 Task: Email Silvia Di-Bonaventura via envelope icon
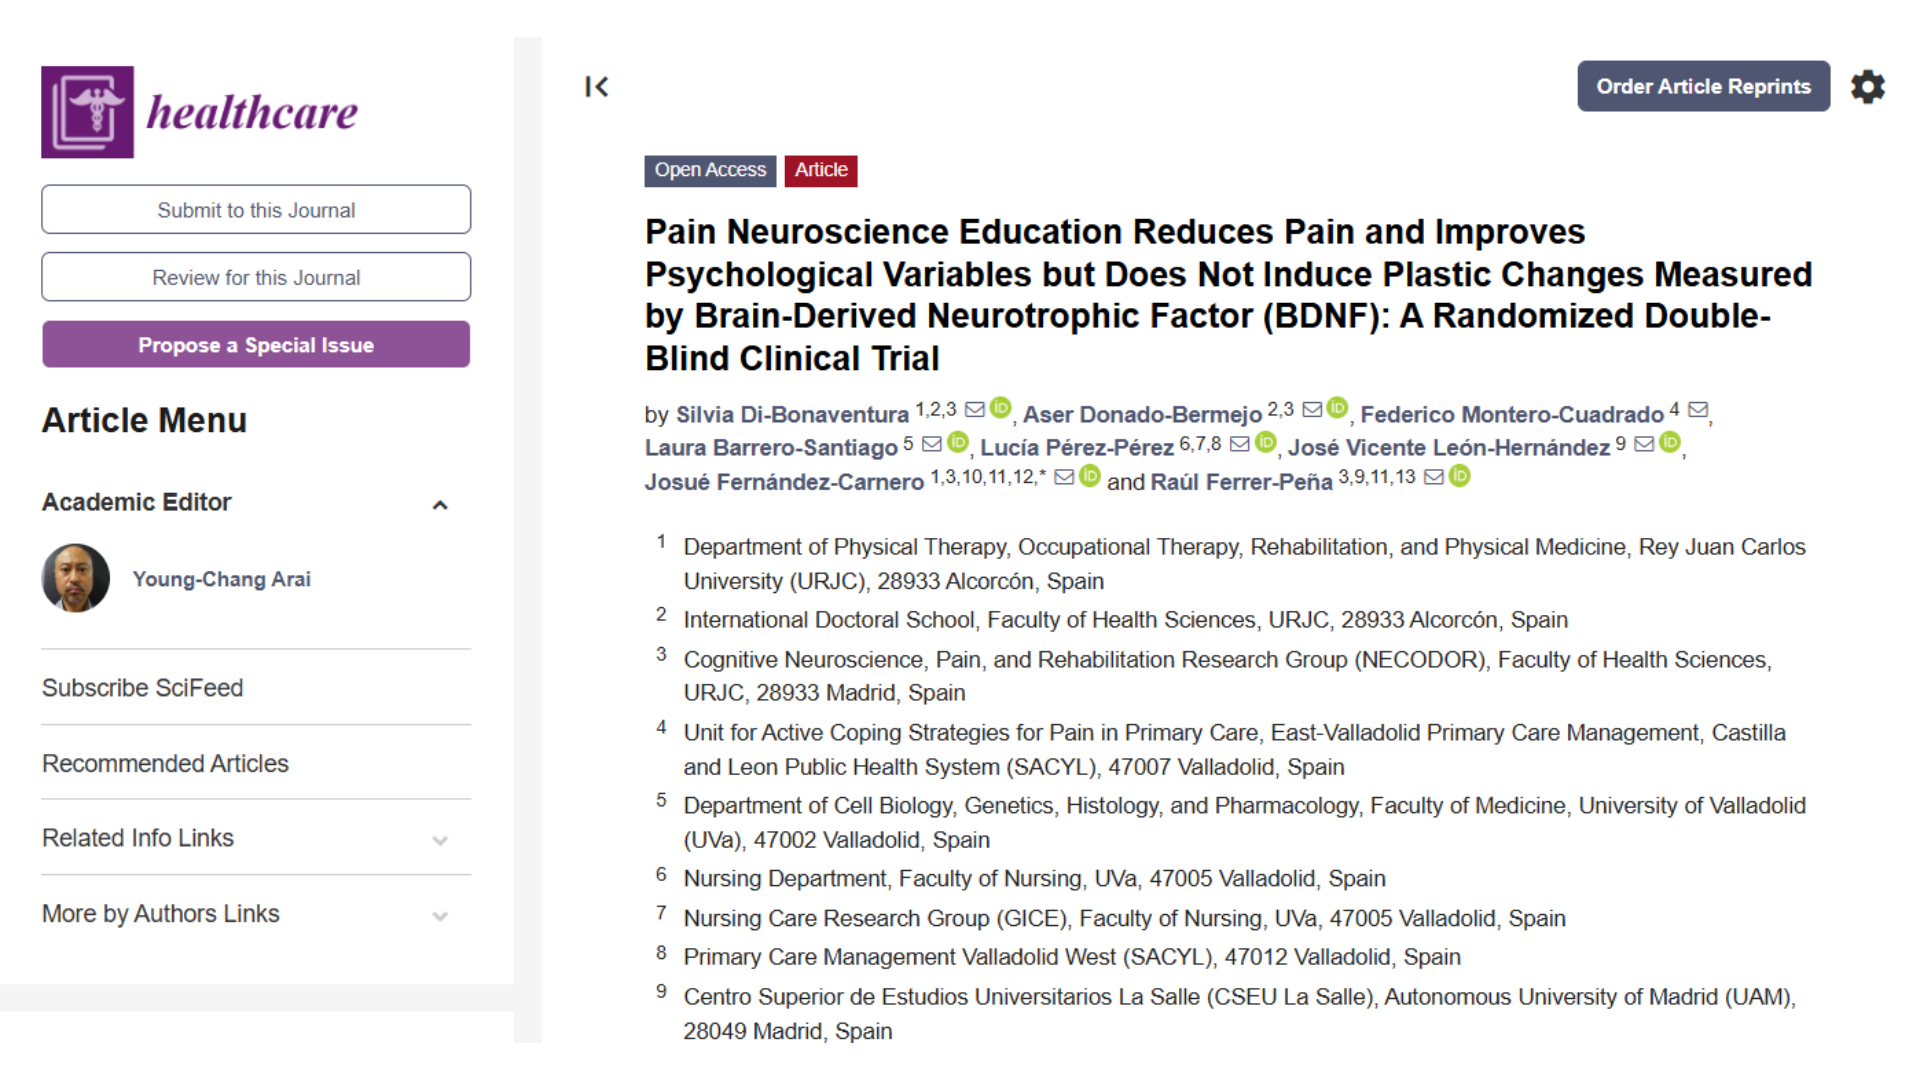pos(974,409)
